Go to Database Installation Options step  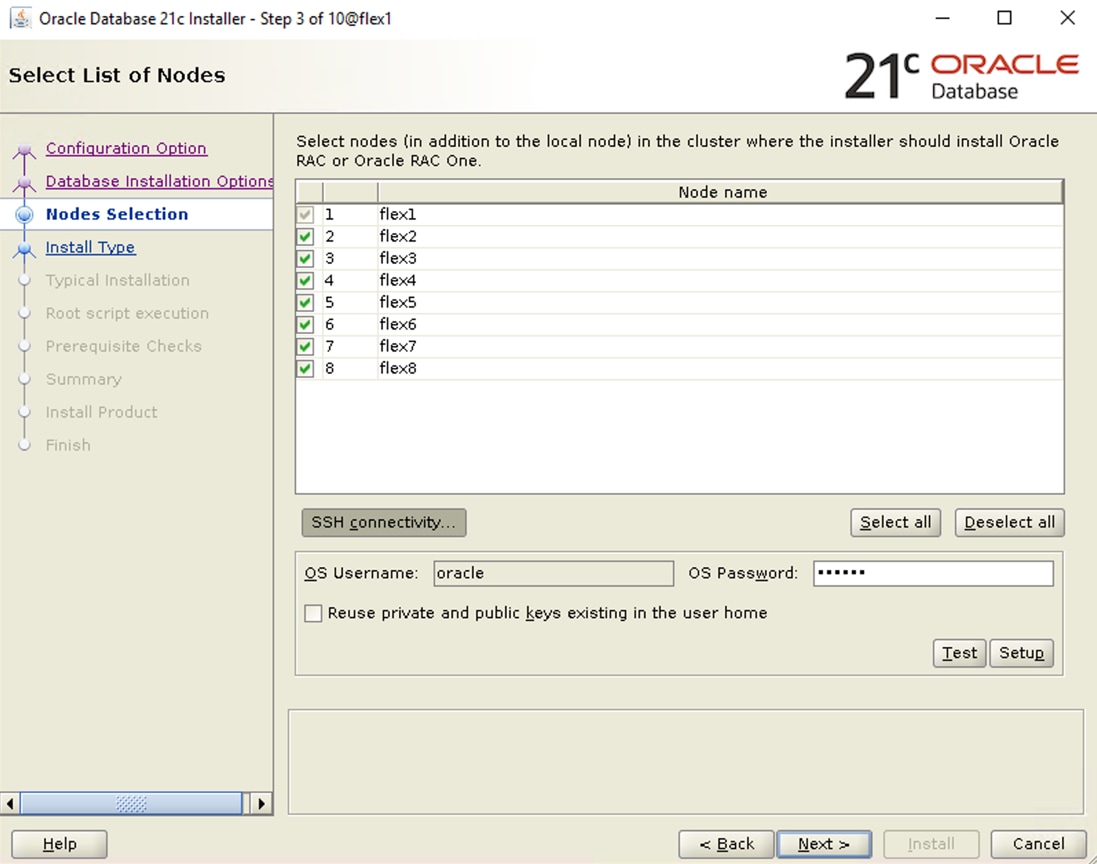coord(160,181)
